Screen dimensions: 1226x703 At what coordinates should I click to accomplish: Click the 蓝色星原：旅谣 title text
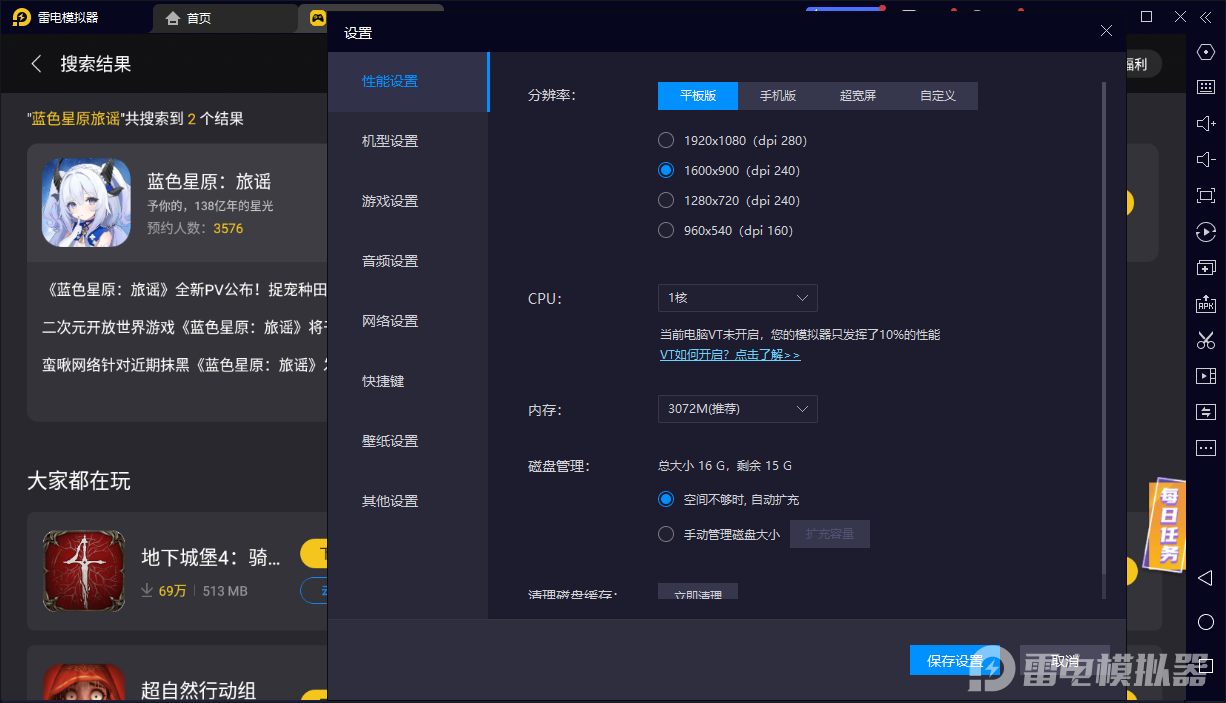(x=209, y=182)
